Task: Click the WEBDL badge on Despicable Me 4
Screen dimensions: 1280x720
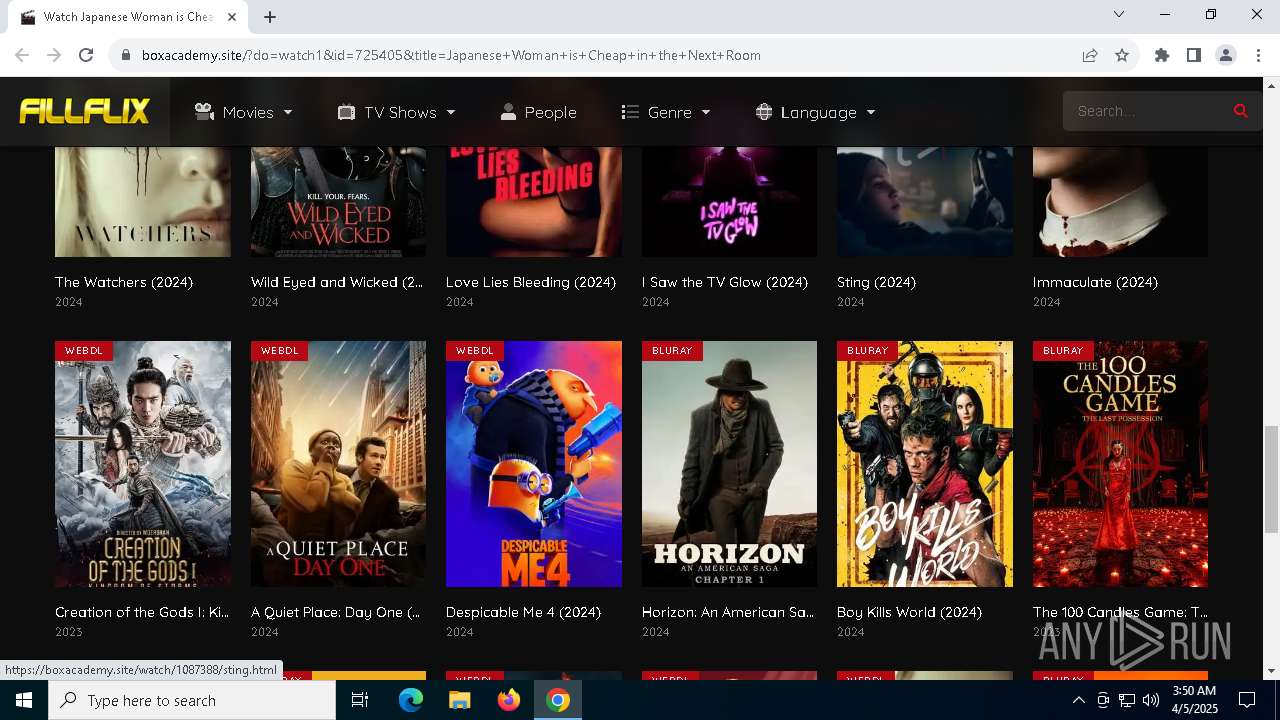Action: [x=475, y=351]
